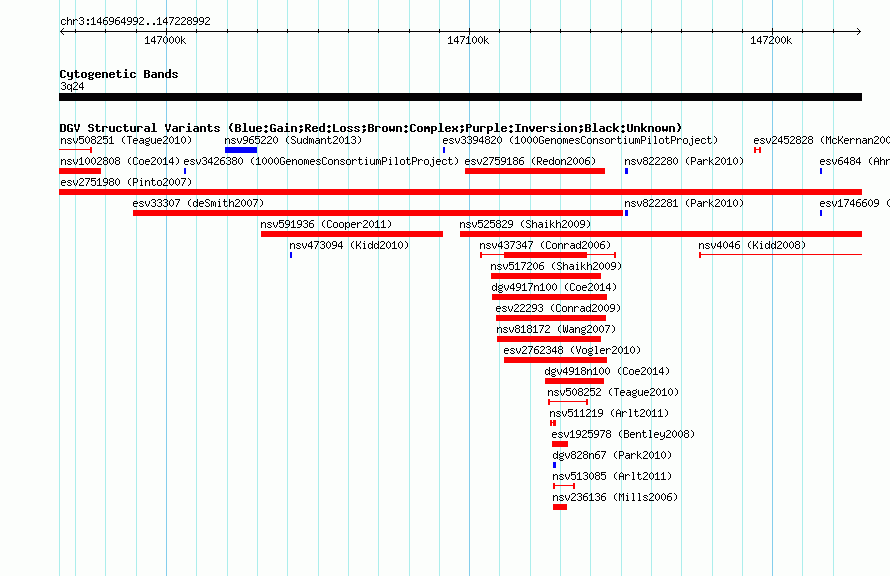Open the esv1746609 variant label

point(854,203)
